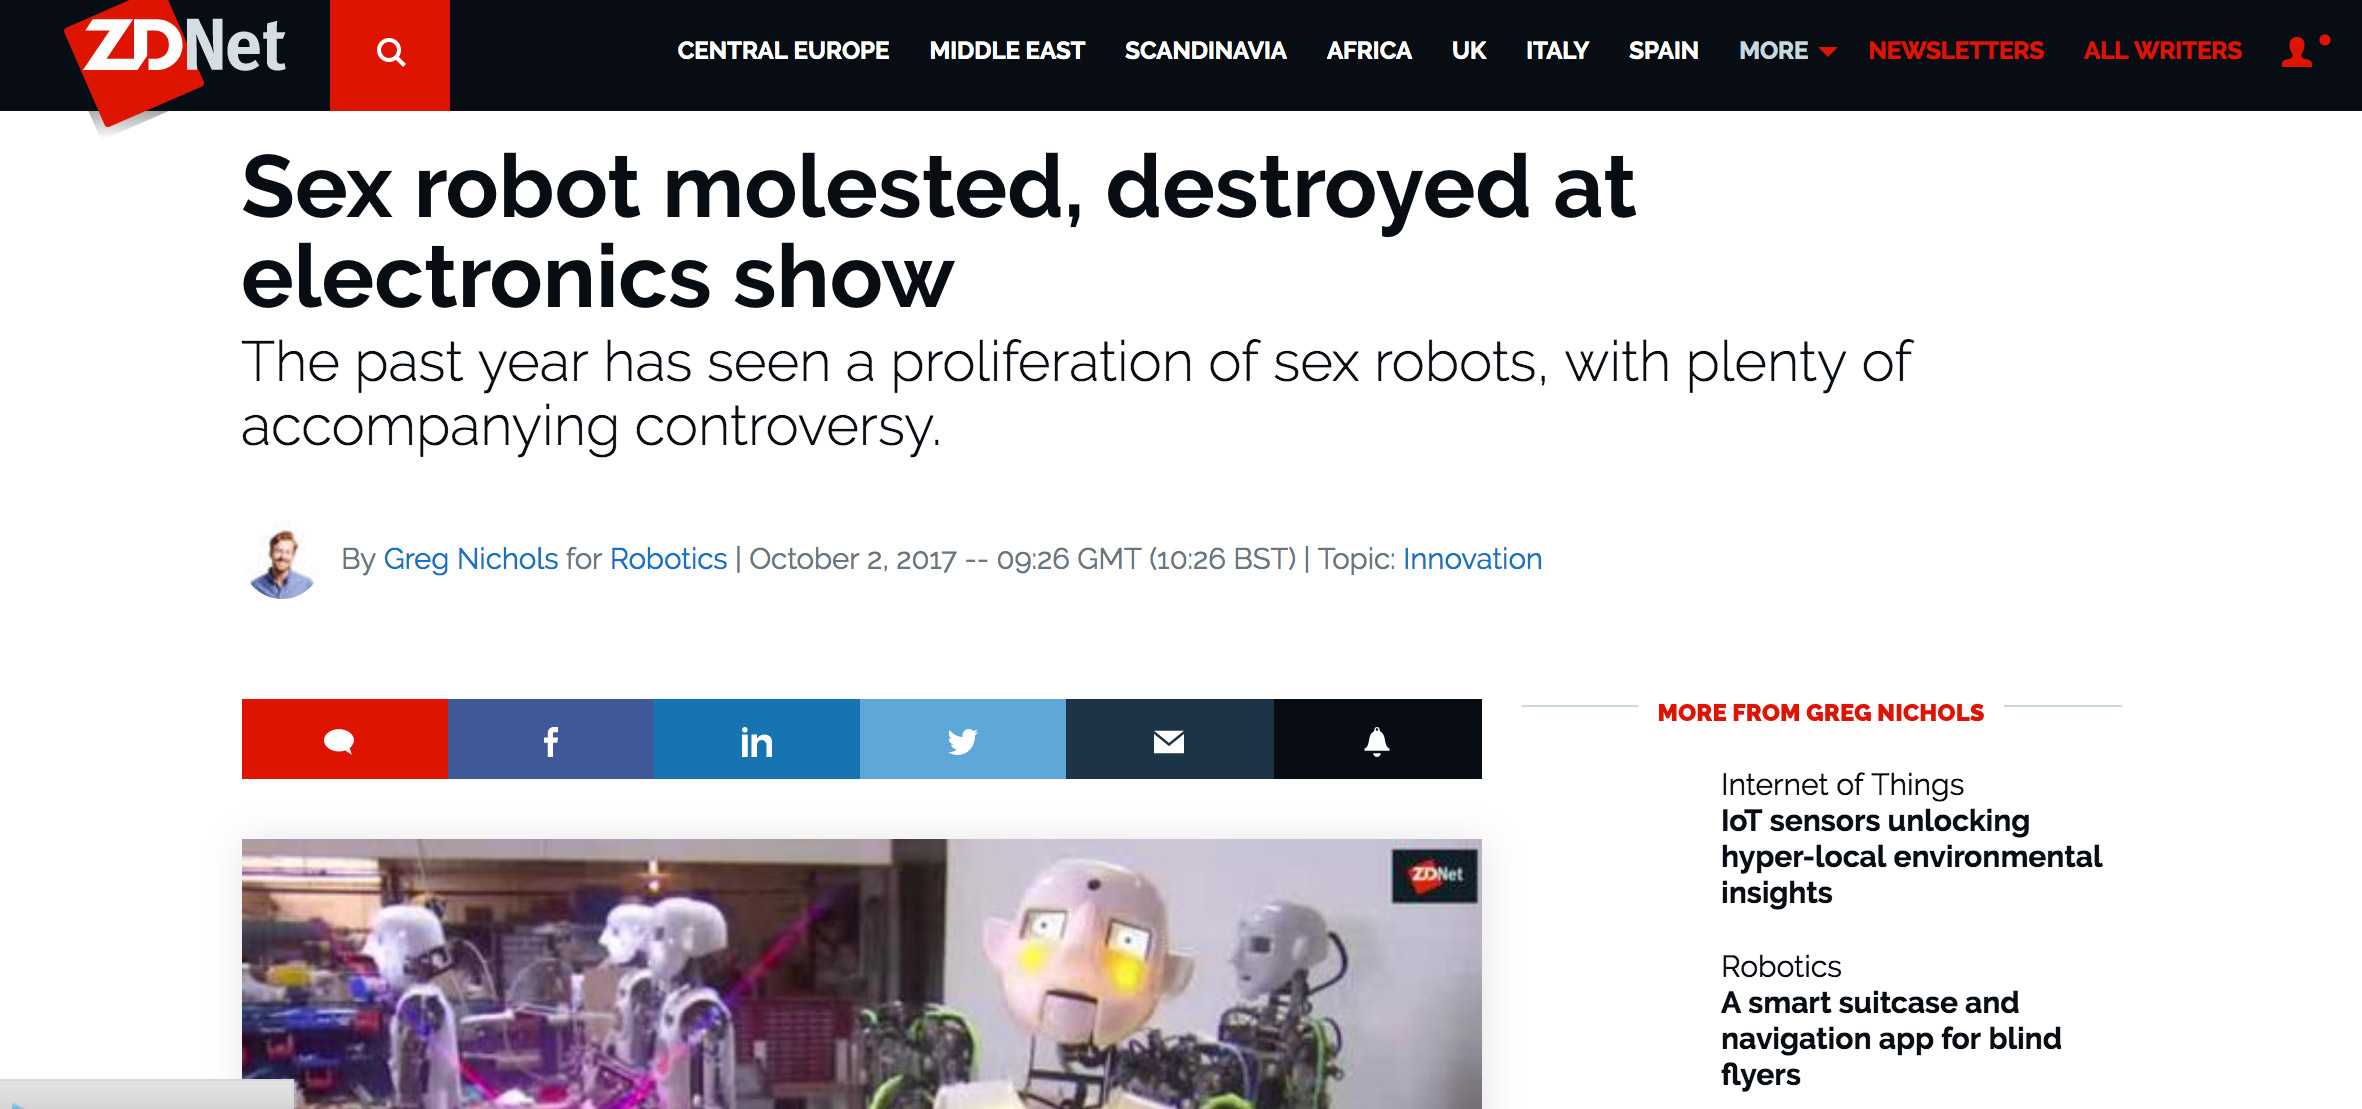Open the user account icon

2297,51
